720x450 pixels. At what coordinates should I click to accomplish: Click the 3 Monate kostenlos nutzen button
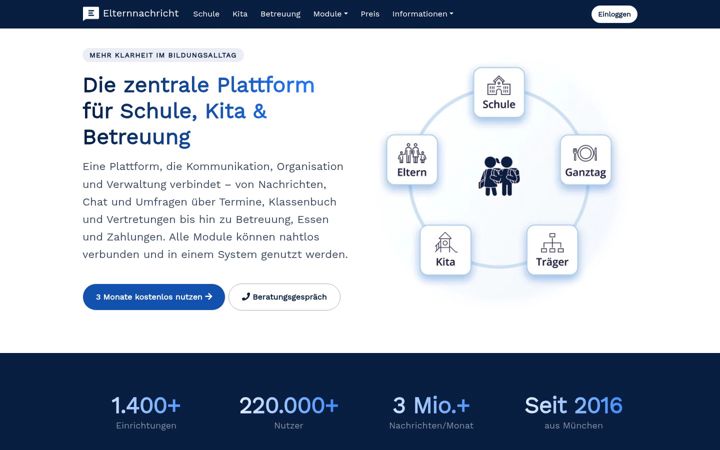[154, 297]
